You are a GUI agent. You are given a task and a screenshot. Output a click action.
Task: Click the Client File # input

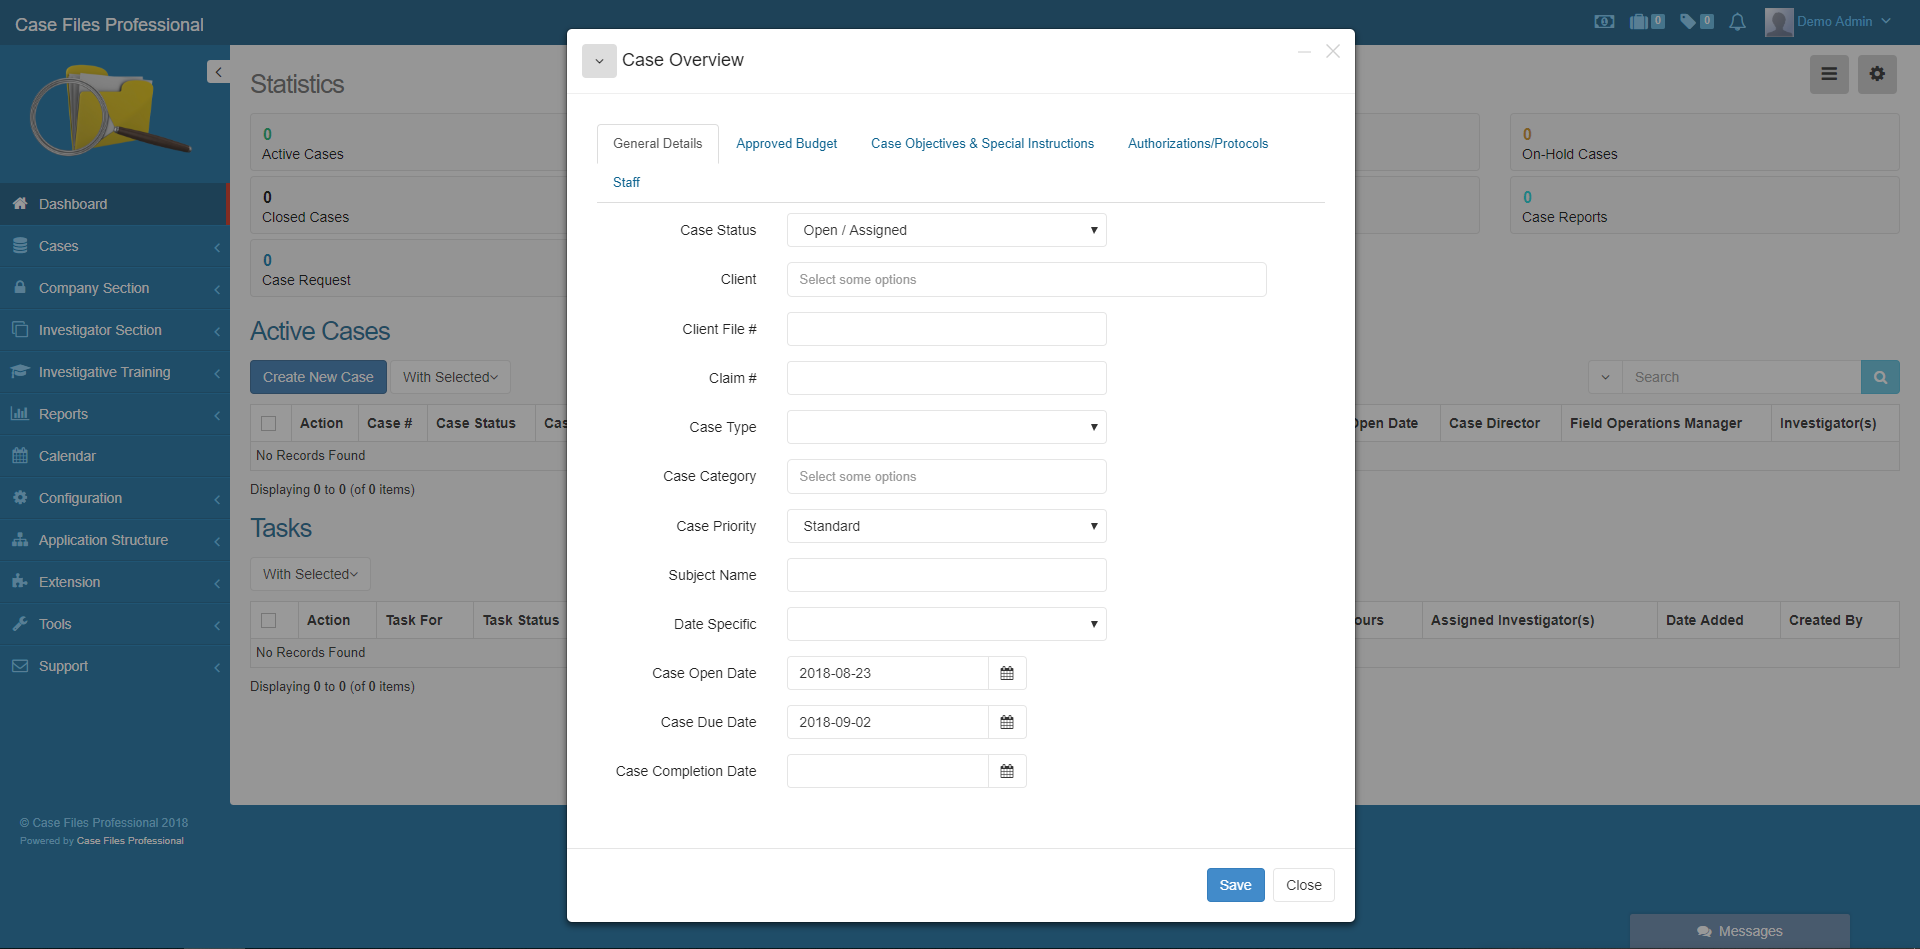pyautogui.click(x=946, y=329)
